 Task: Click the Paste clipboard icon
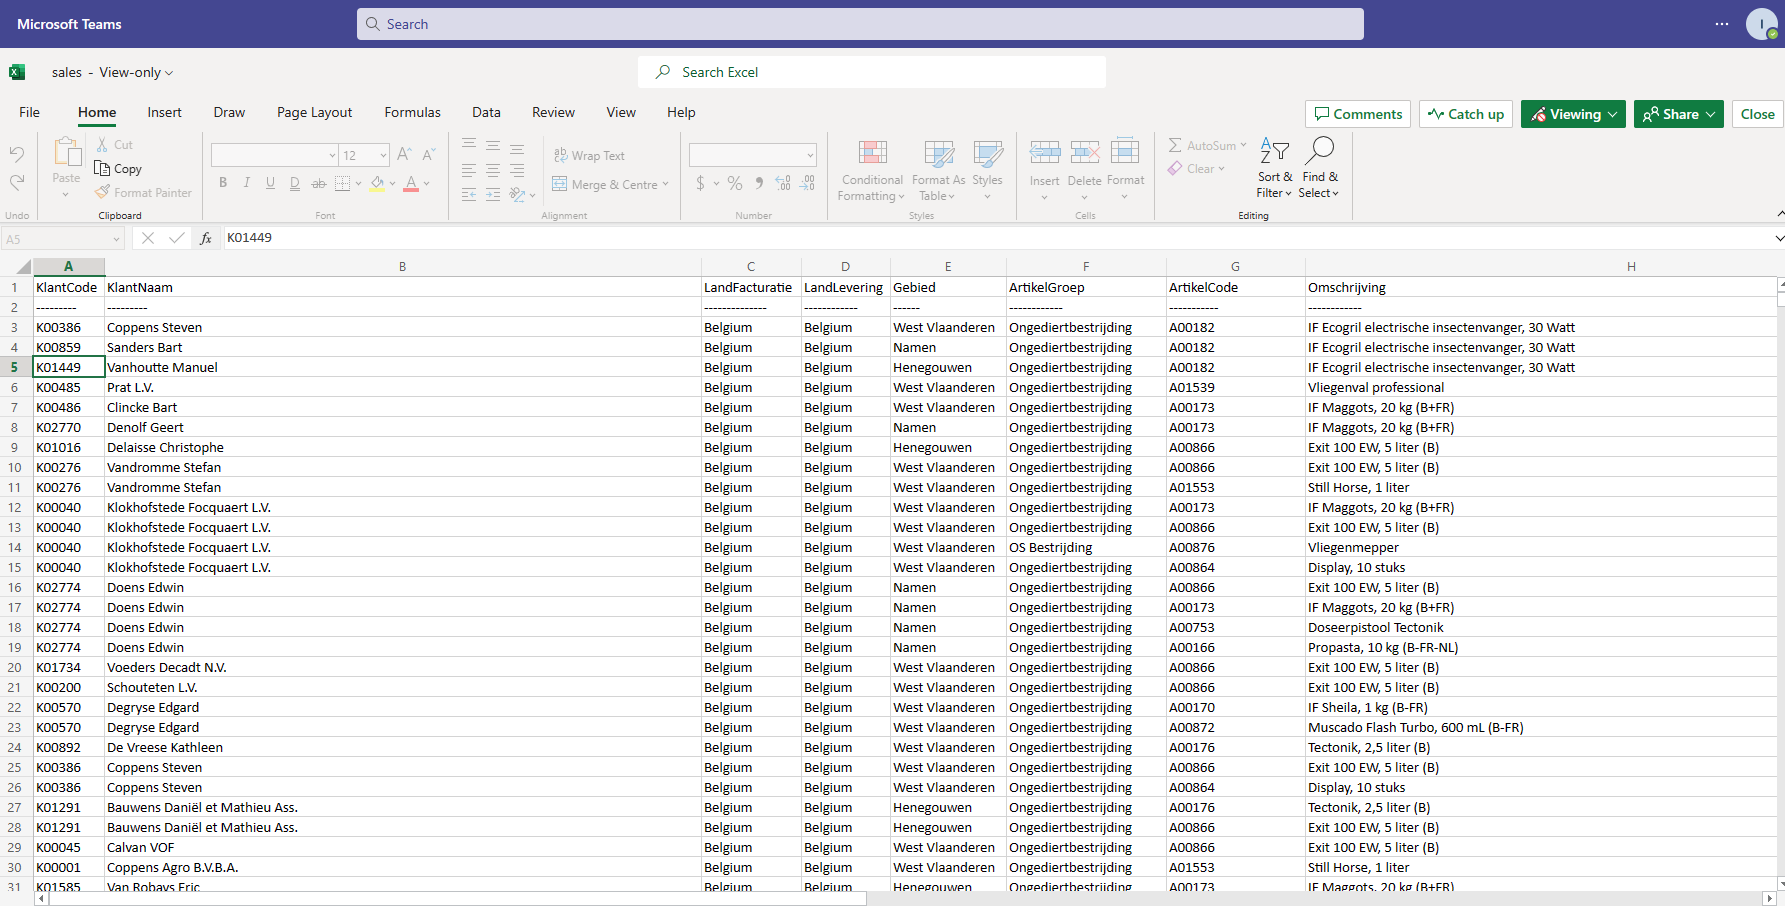(67, 152)
